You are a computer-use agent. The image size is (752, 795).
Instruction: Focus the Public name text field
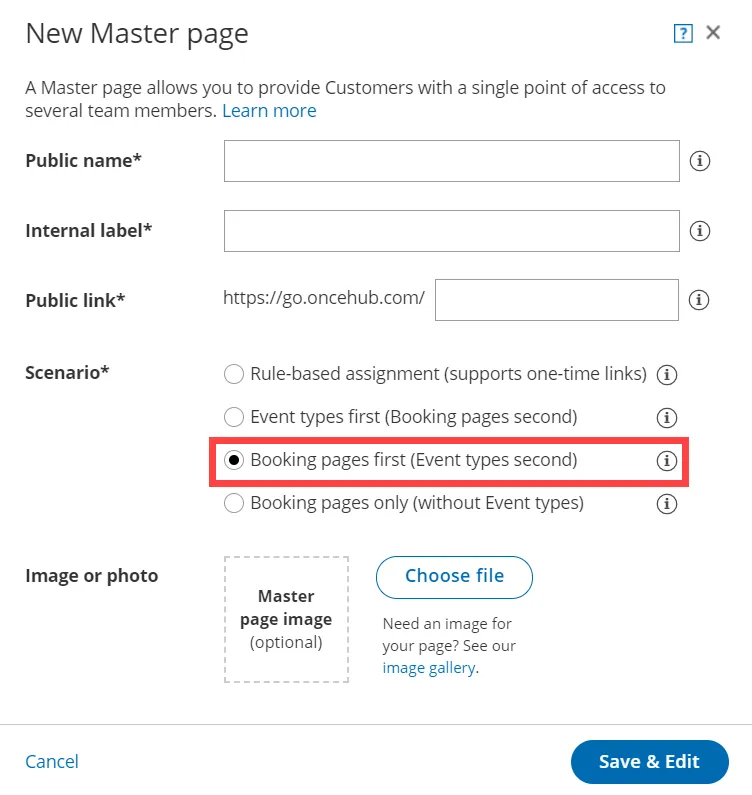point(452,161)
